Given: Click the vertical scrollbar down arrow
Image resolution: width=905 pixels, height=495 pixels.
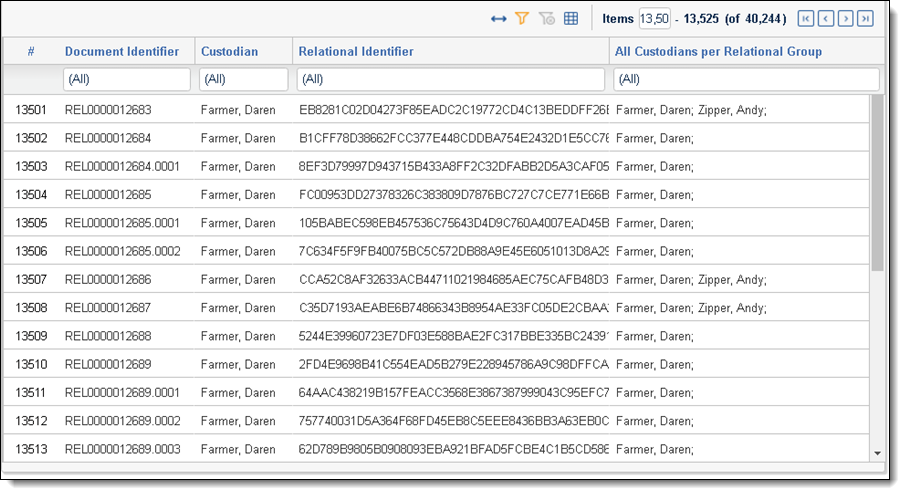Looking at the screenshot, I should (878, 453).
